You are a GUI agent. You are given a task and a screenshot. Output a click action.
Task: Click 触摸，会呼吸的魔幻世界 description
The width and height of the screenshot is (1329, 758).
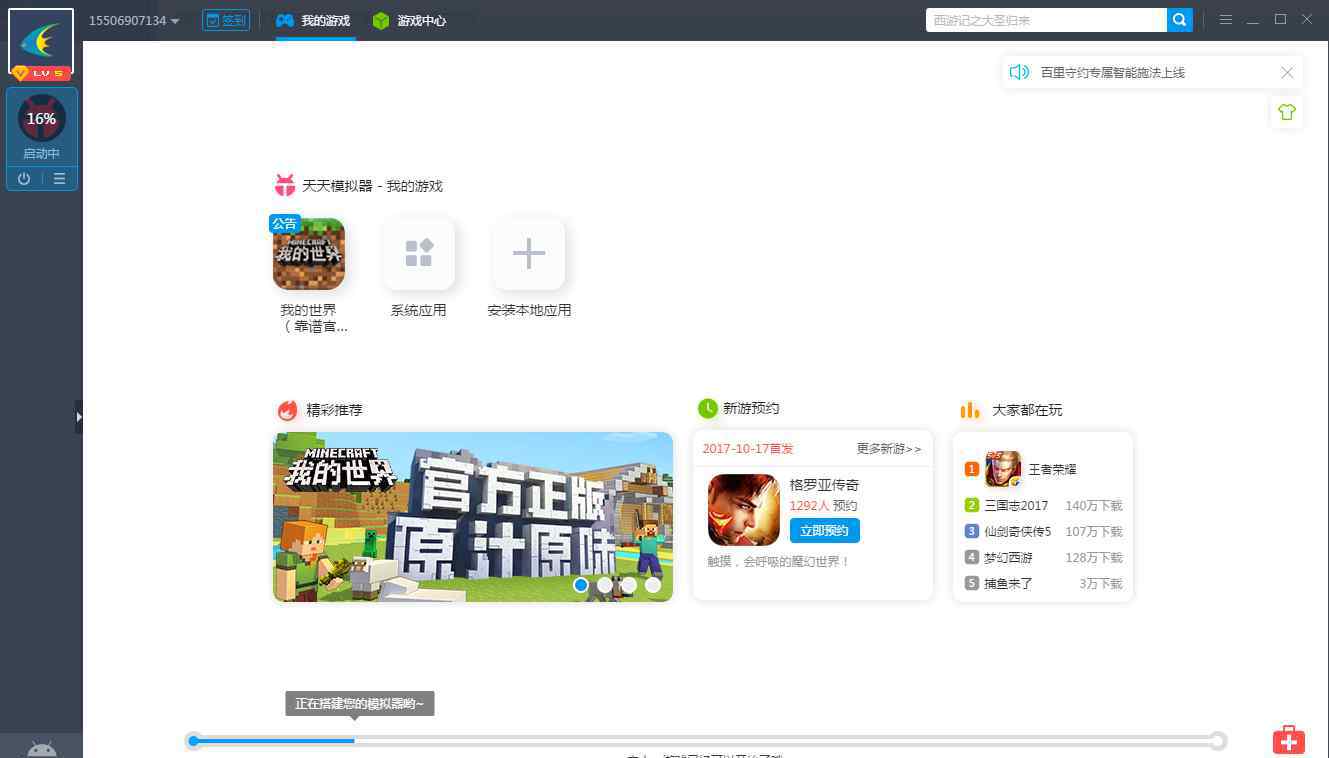pos(778,562)
